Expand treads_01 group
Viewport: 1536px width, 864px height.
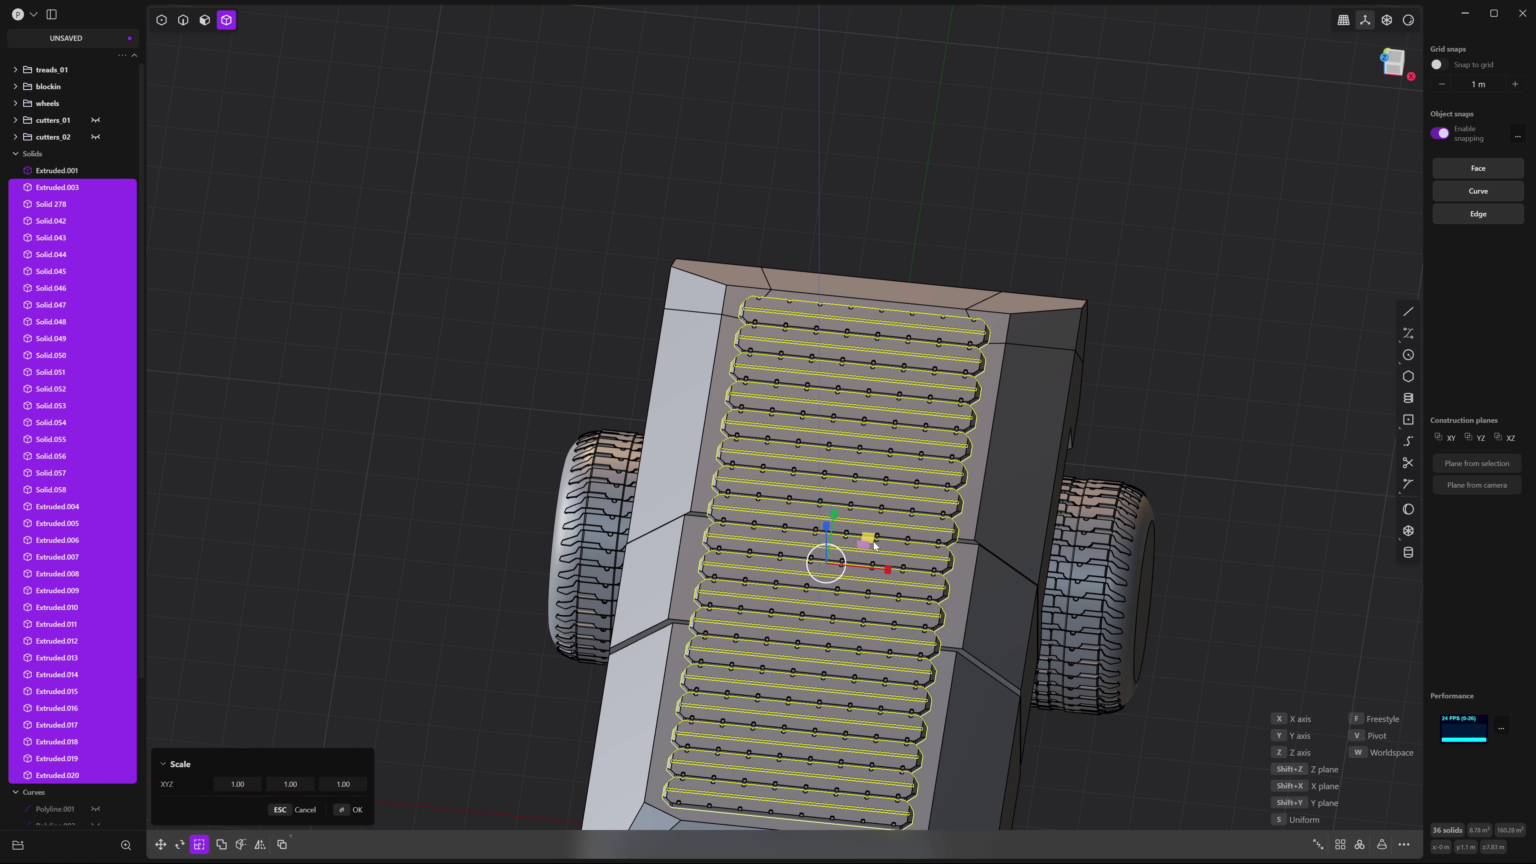tap(15, 70)
